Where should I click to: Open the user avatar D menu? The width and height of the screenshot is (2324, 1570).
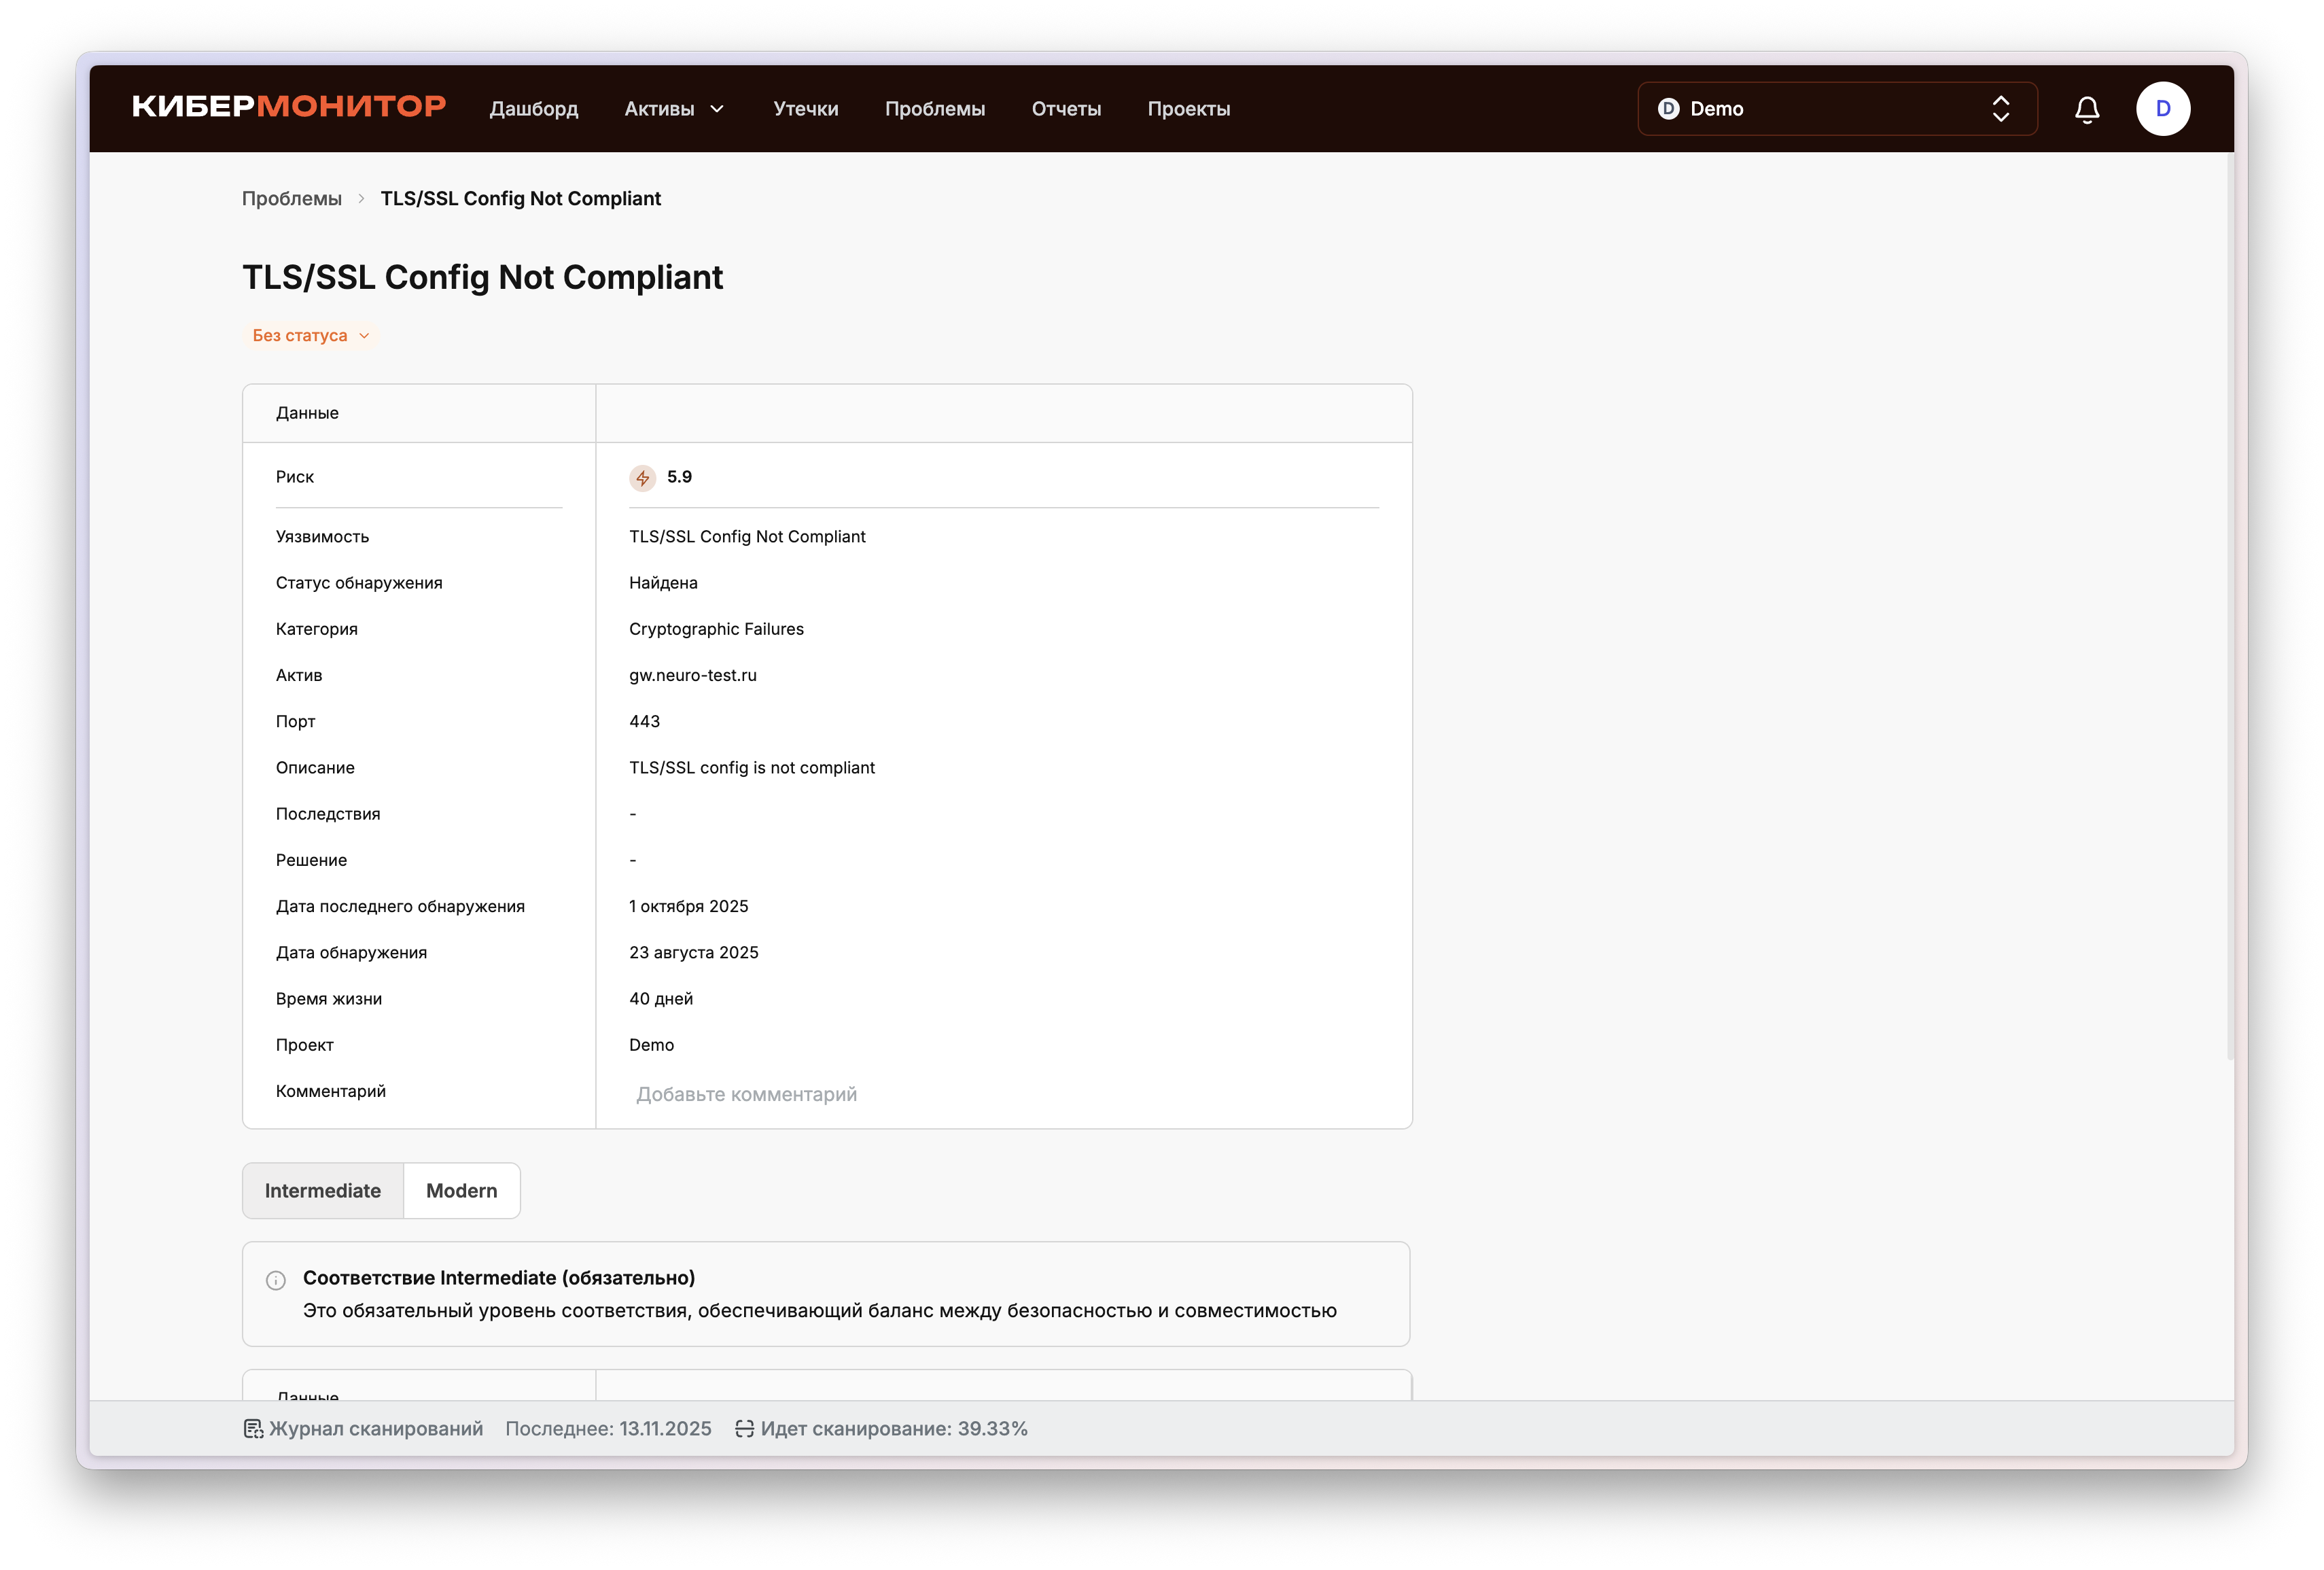point(2162,109)
